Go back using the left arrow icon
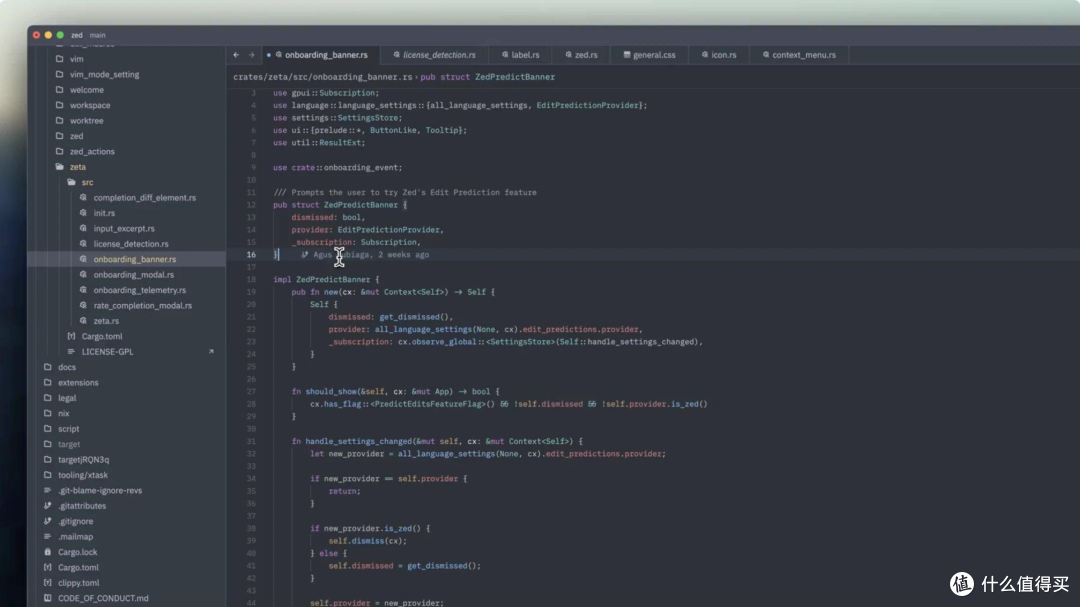The image size is (1080, 607). tap(236, 55)
